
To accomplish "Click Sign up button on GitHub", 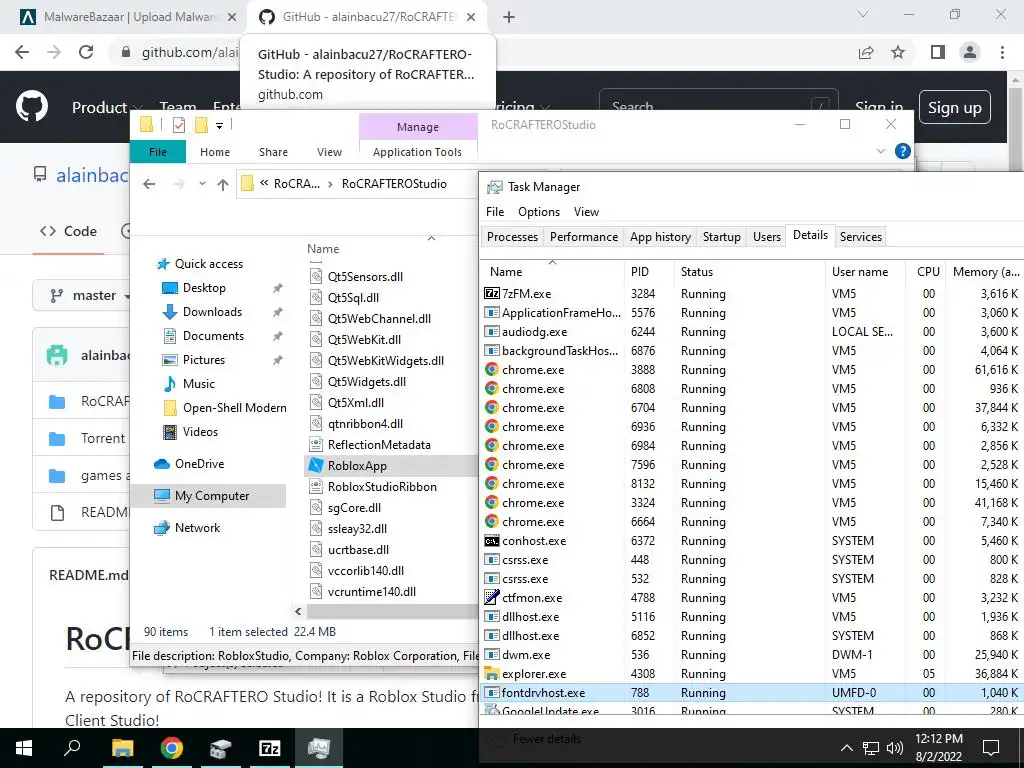I will coord(955,107).
